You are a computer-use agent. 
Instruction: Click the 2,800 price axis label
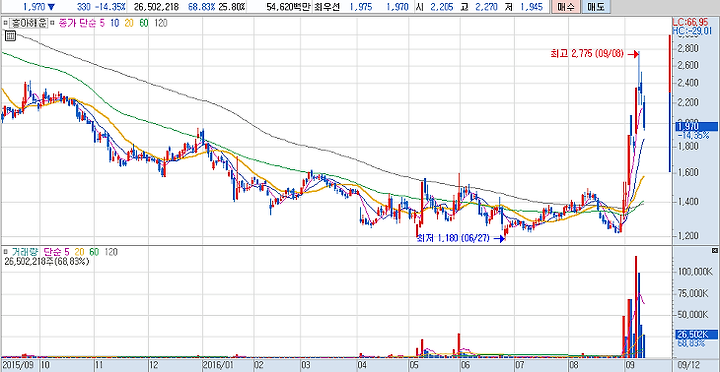point(687,48)
